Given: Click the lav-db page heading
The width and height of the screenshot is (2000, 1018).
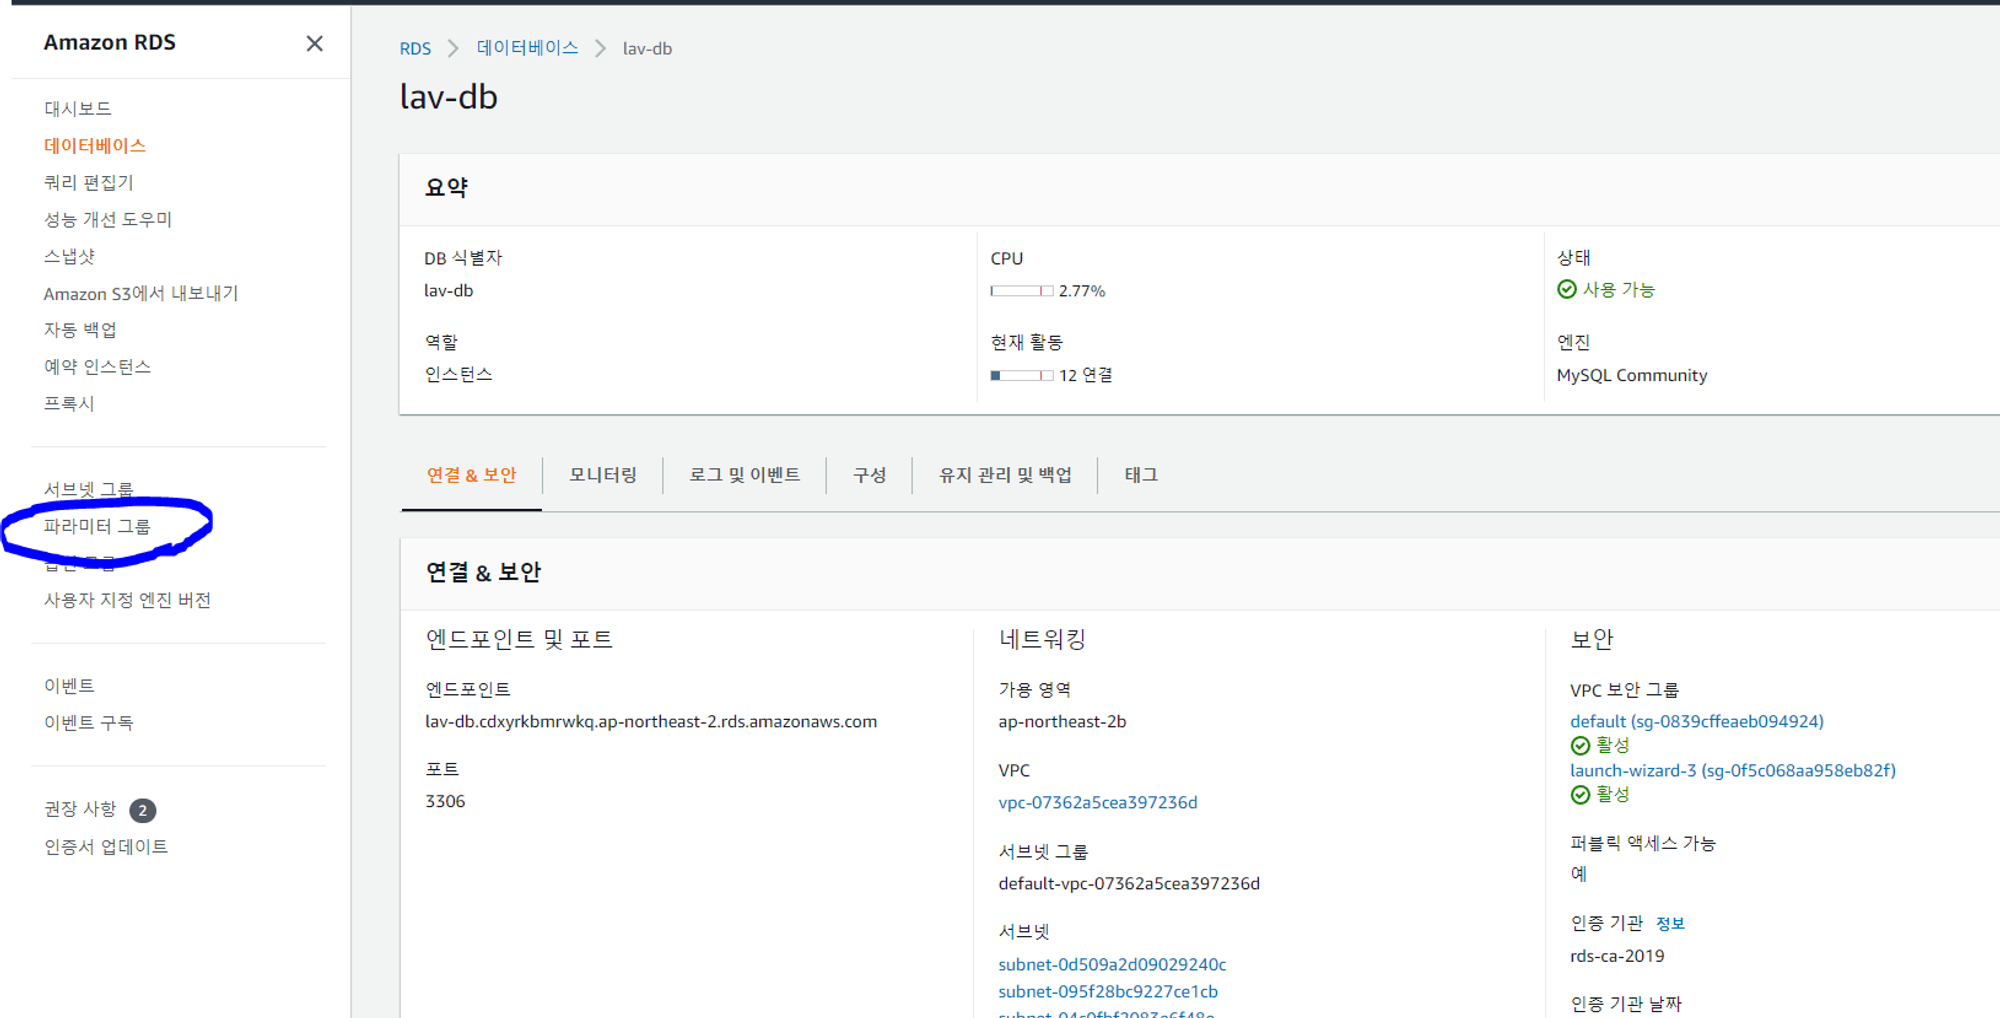Looking at the screenshot, I should (449, 97).
